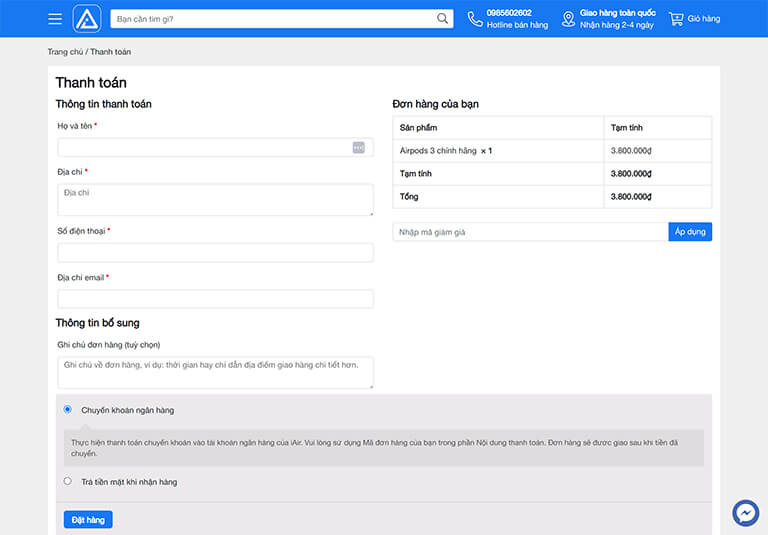Screen dimensions: 768x535
Task: Click the autofill icon in name field
Action: pos(359,147)
